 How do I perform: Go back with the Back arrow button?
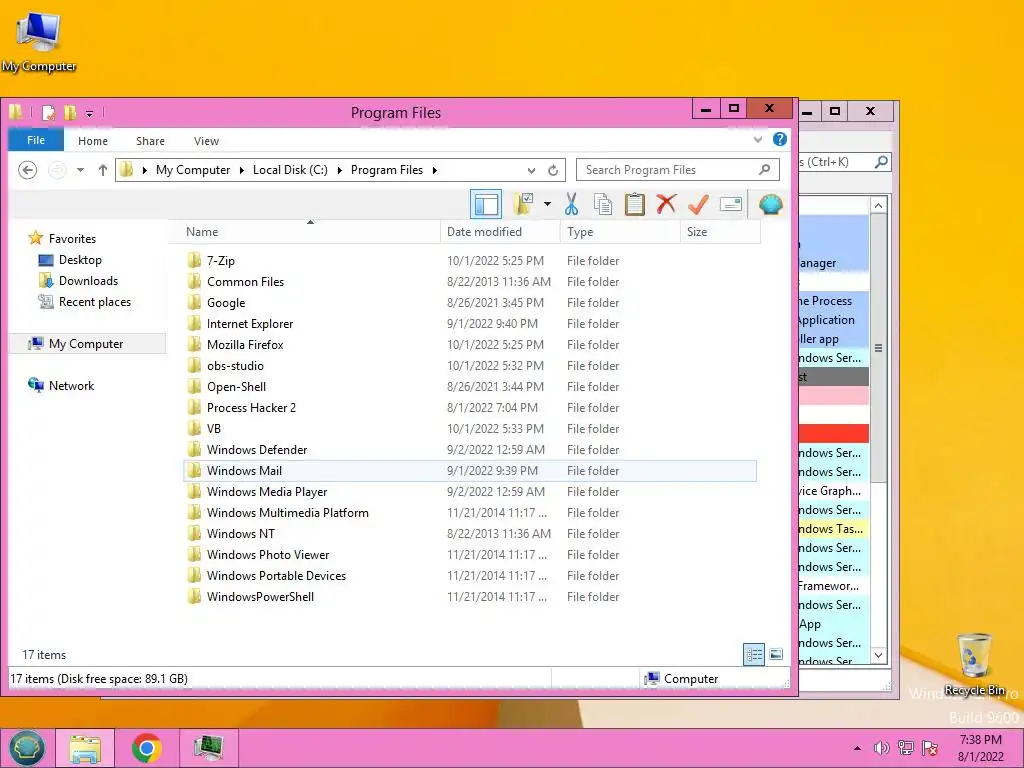(27, 170)
